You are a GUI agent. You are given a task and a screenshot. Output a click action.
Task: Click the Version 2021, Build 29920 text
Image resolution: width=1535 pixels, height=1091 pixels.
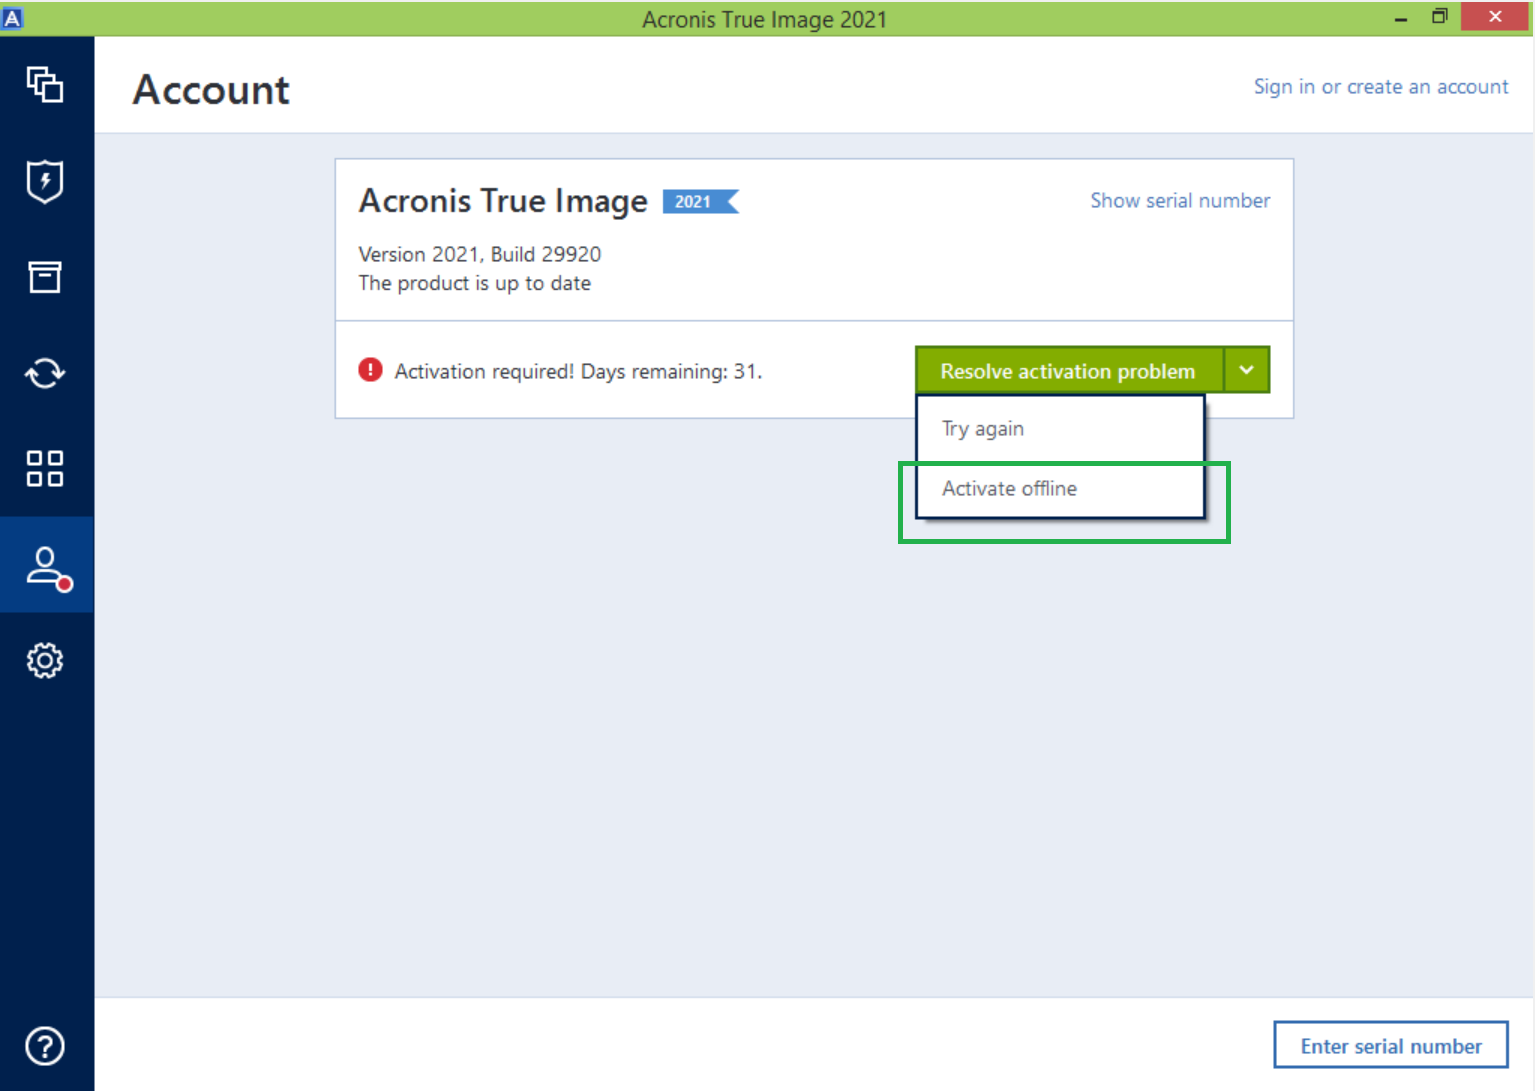tap(480, 254)
